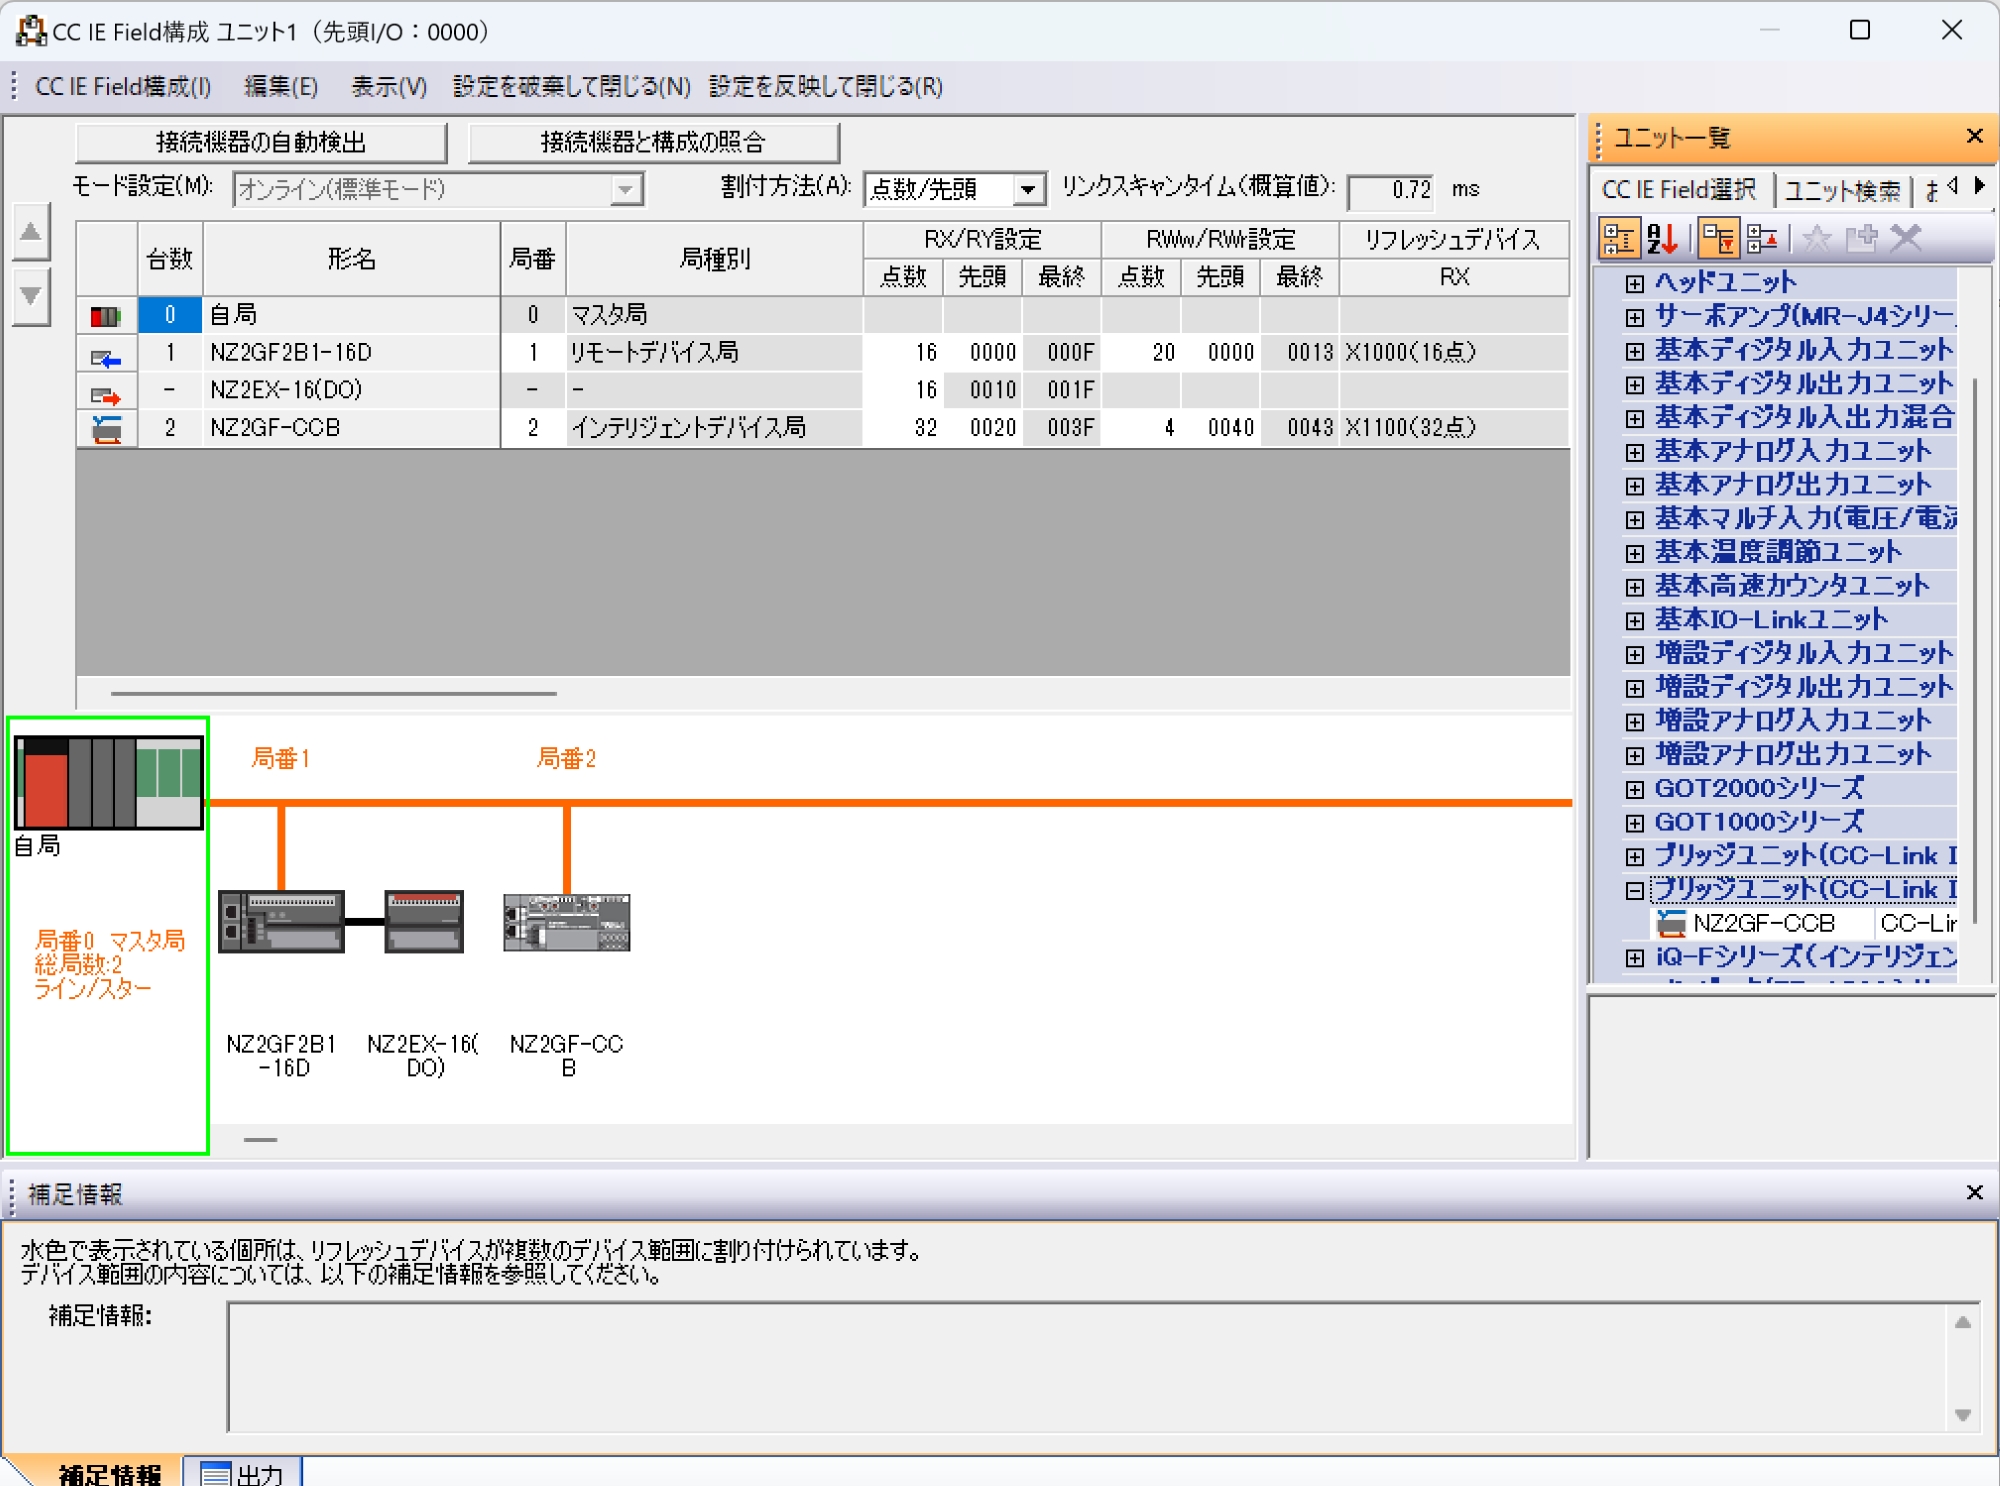
Task: Expand the ヘッドユニット tree node
Action: coord(1634,283)
